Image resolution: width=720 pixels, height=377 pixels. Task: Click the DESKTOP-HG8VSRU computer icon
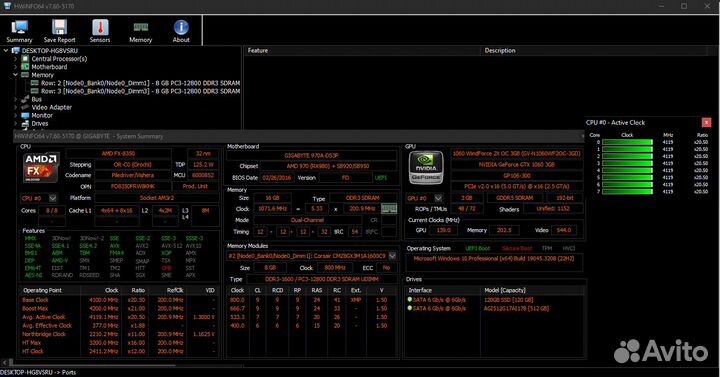(16, 51)
